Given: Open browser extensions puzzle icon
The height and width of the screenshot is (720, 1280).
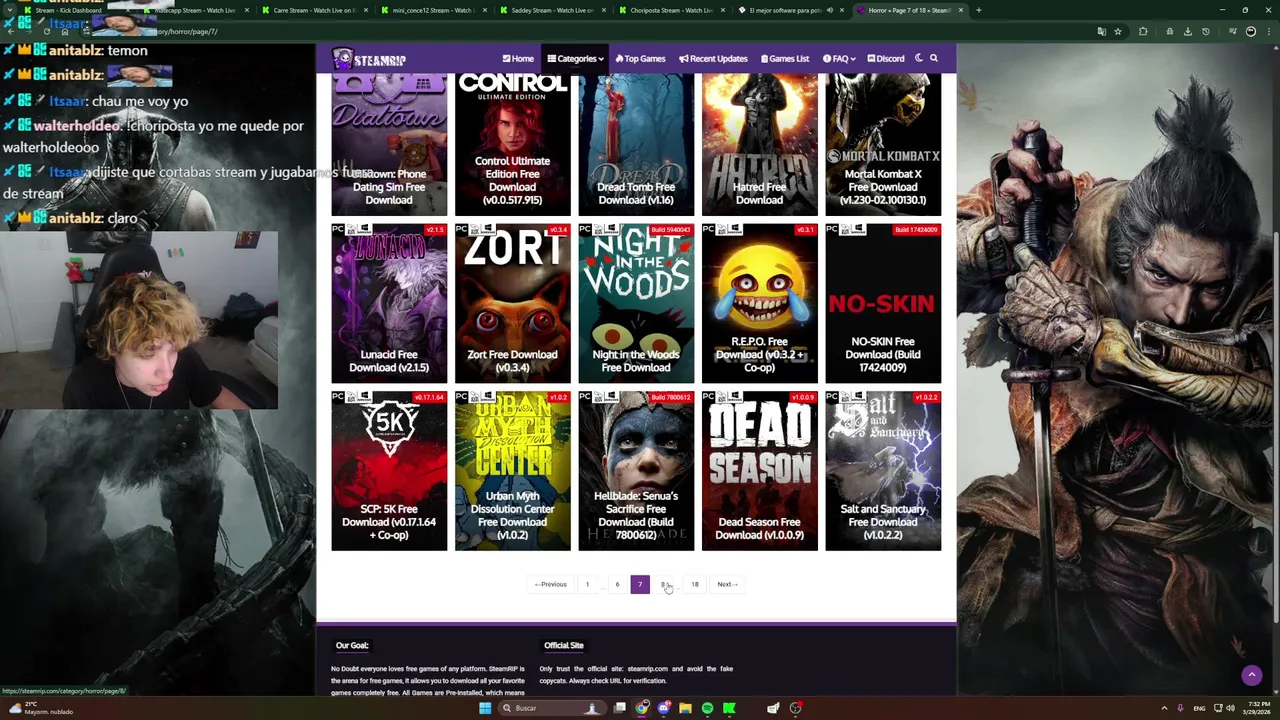Looking at the screenshot, I should point(1143,31).
